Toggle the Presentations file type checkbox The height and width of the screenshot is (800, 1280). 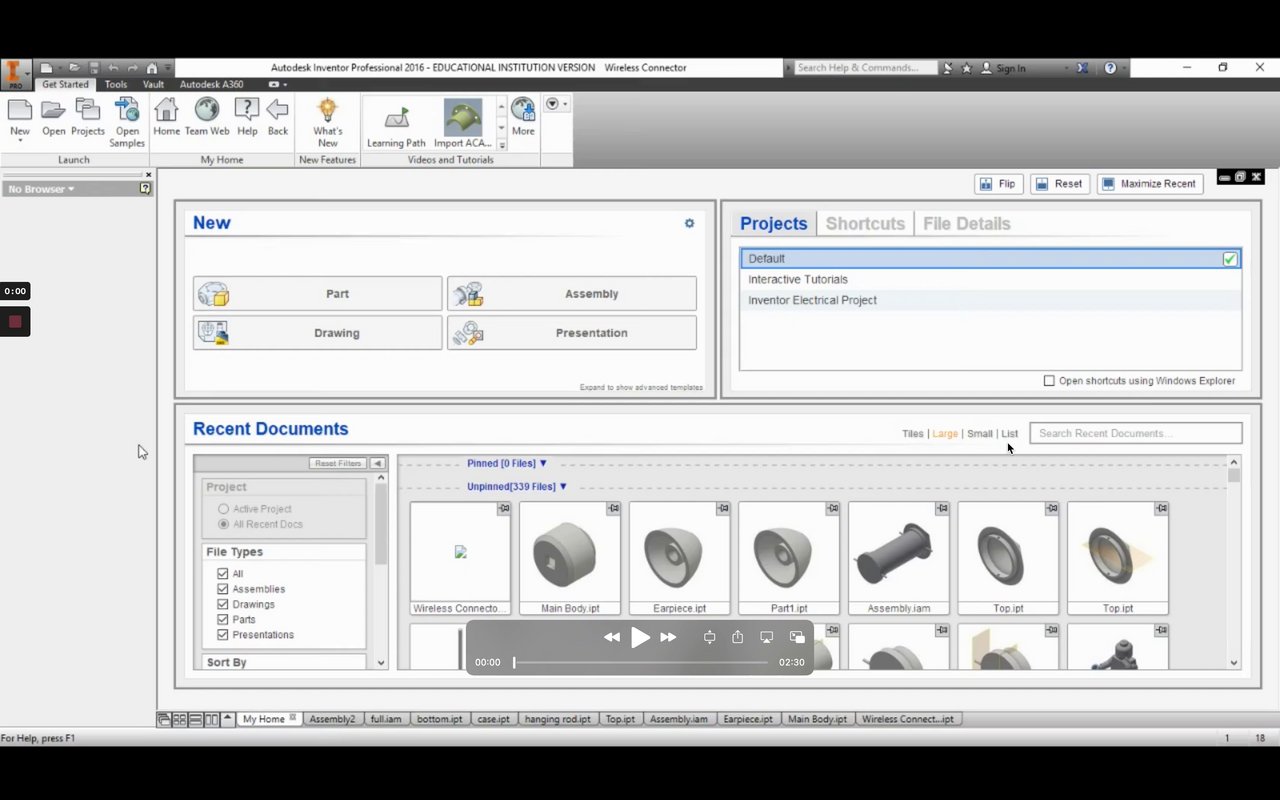(223, 634)
